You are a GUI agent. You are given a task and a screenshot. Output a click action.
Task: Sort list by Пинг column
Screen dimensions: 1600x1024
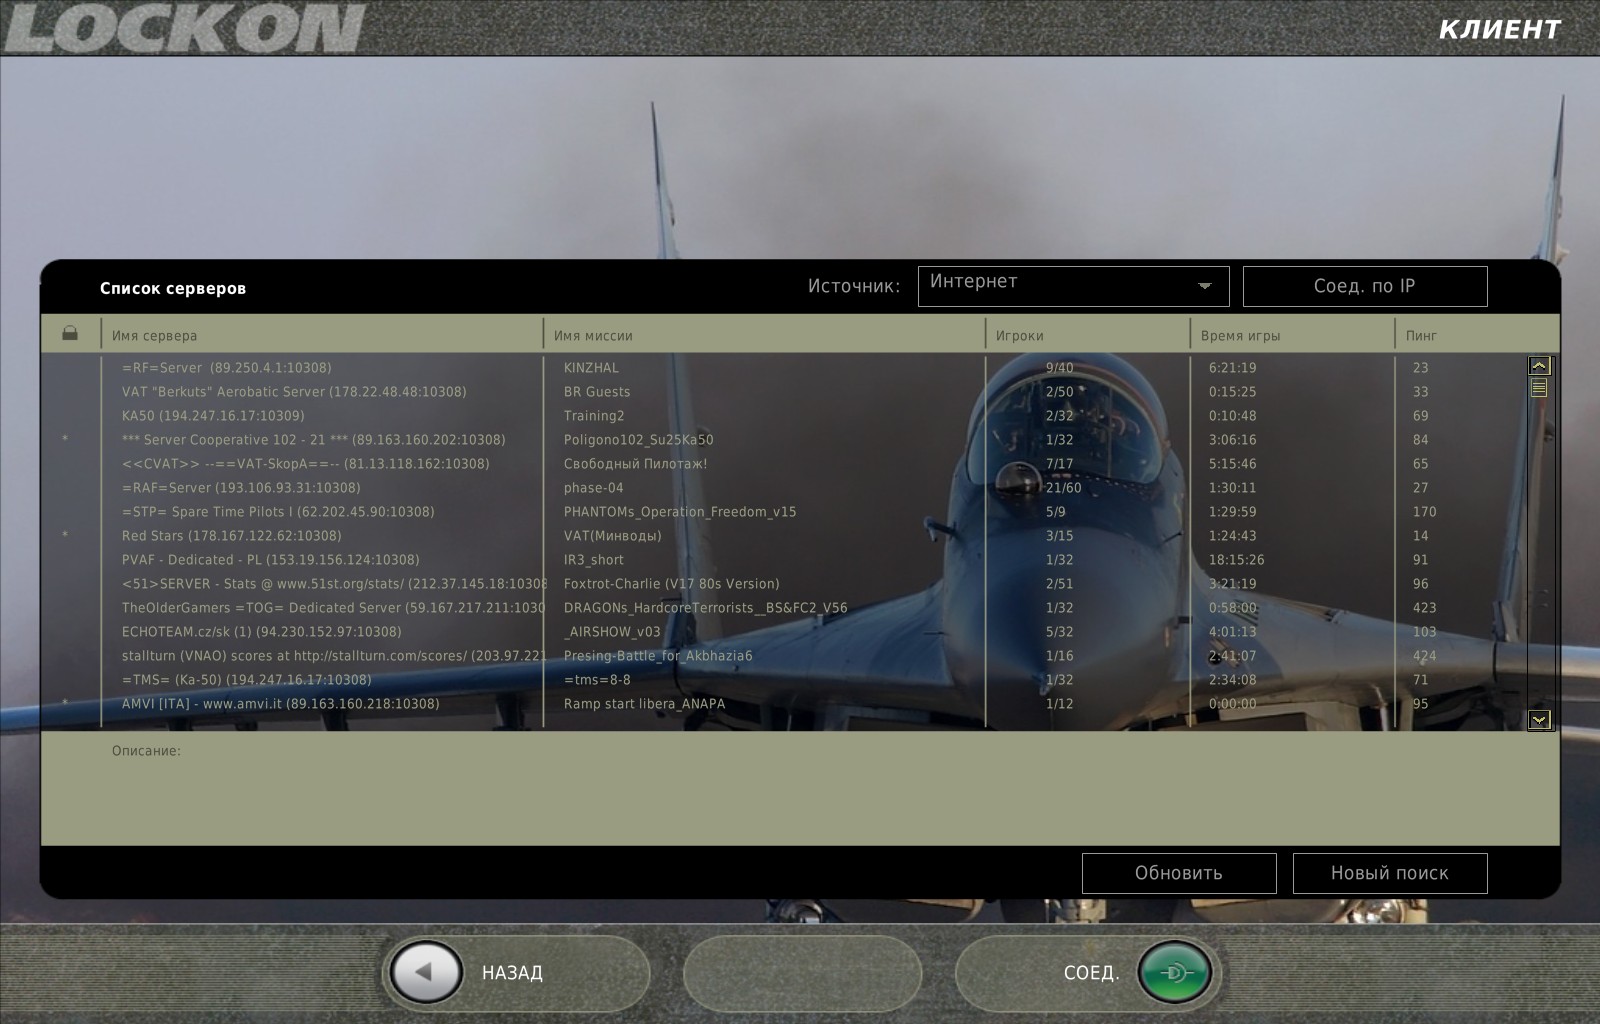tap(1421, 336)
